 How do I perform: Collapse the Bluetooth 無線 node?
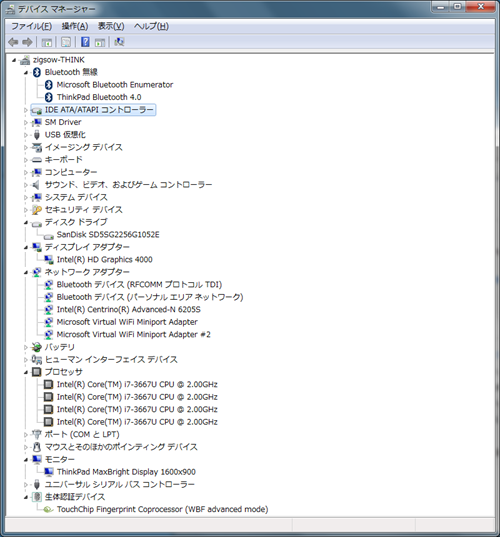click(x=26, y=73)
